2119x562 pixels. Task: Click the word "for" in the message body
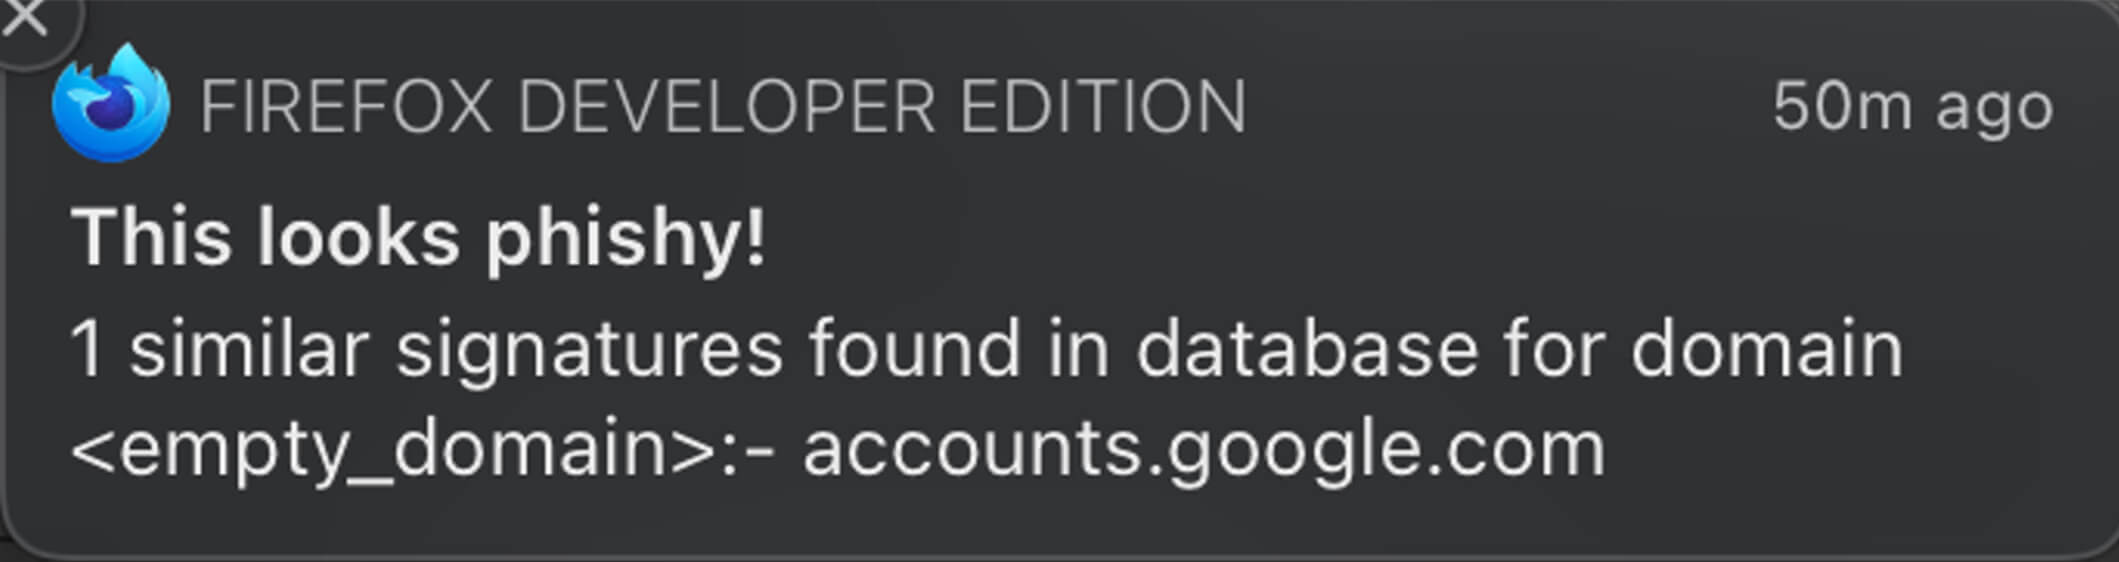point(1553,350)
